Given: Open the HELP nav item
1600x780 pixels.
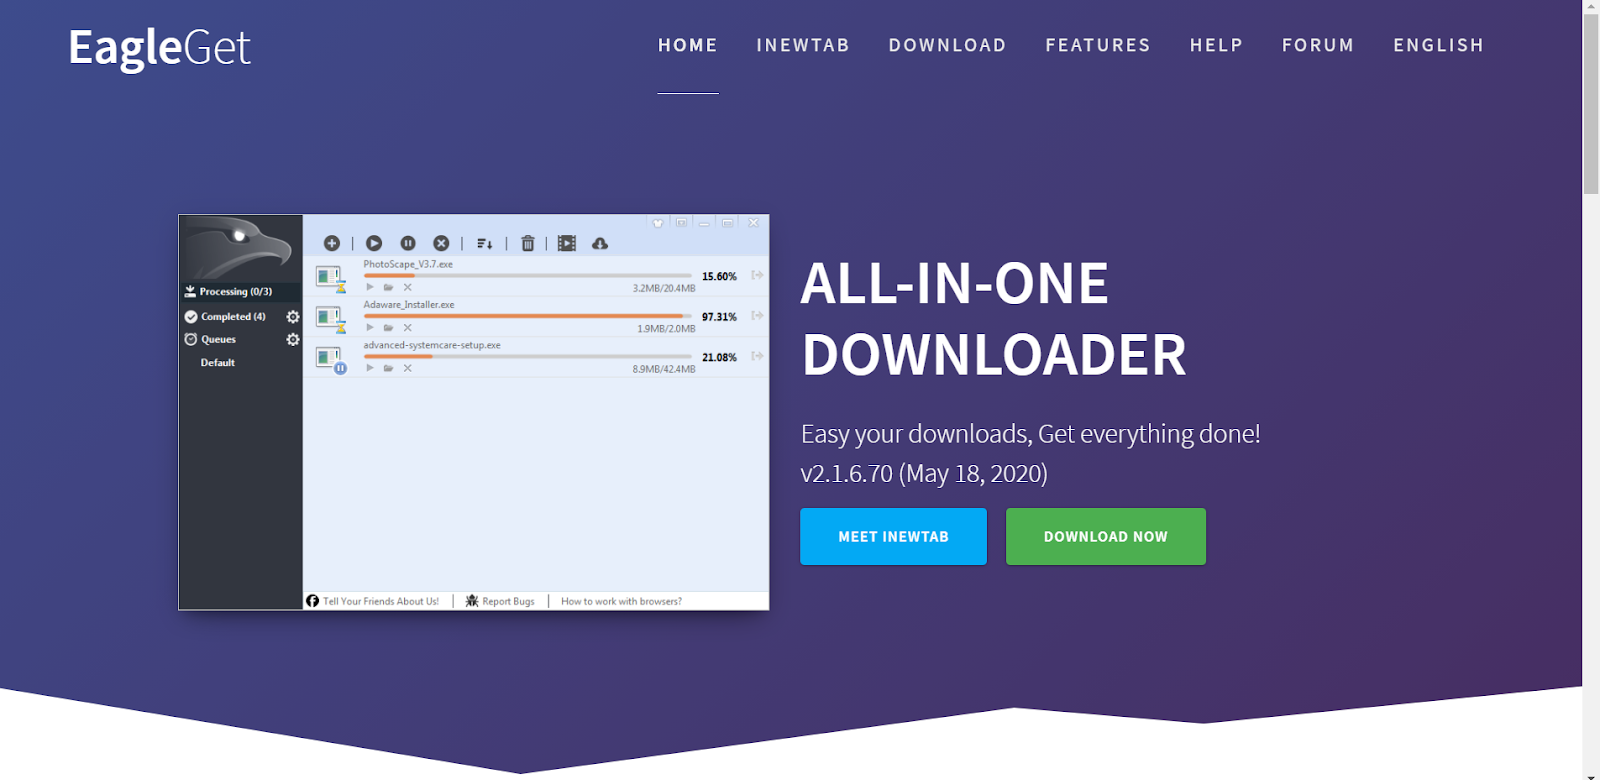Looking at the screenshot, I should click(1216, 45).
